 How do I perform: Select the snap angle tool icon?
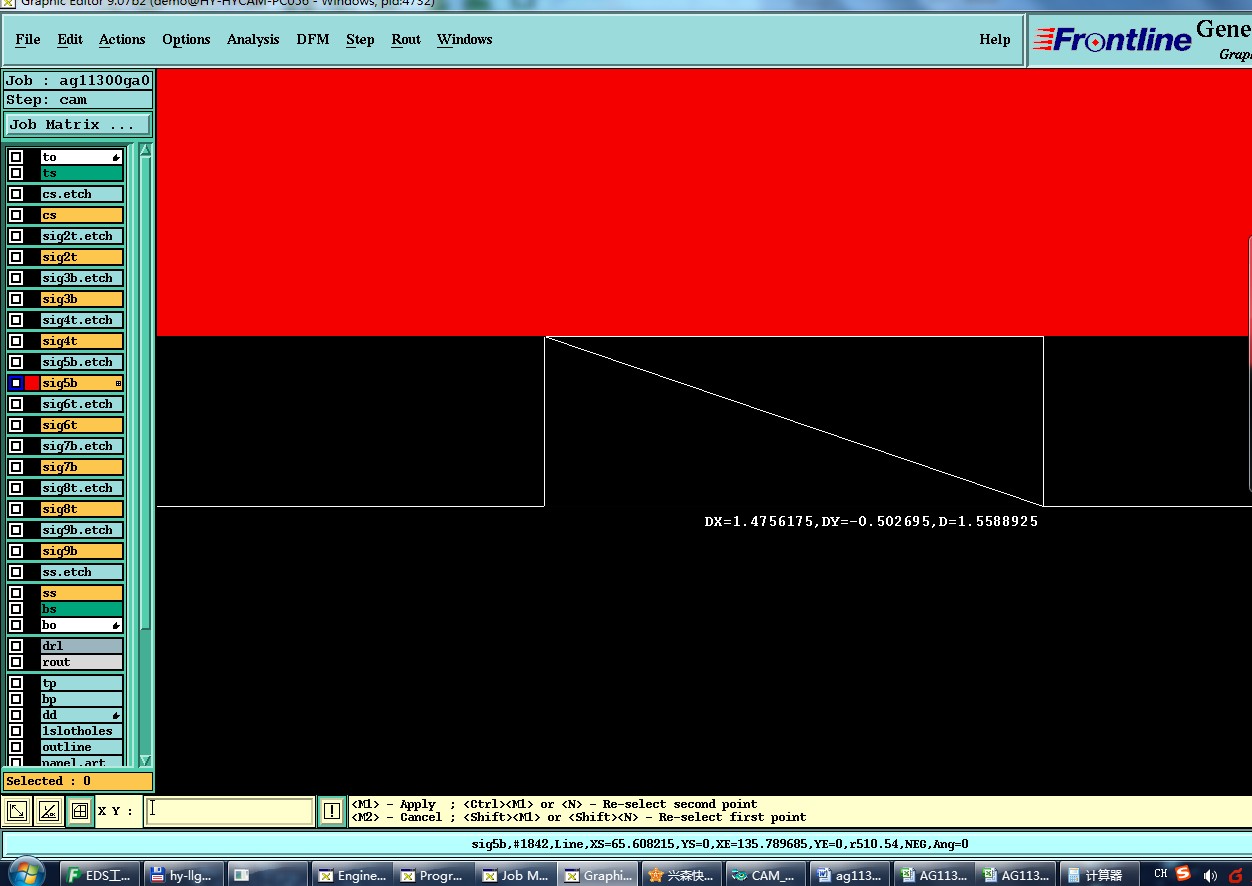point(48,812)
